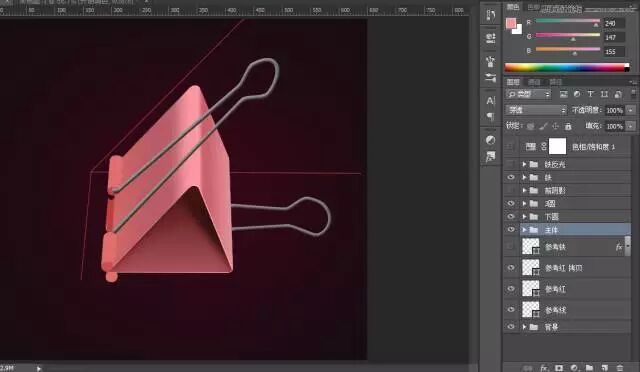Open the blend mode dropdown
The height and width of the screenshot is (372, 640).
536,110
